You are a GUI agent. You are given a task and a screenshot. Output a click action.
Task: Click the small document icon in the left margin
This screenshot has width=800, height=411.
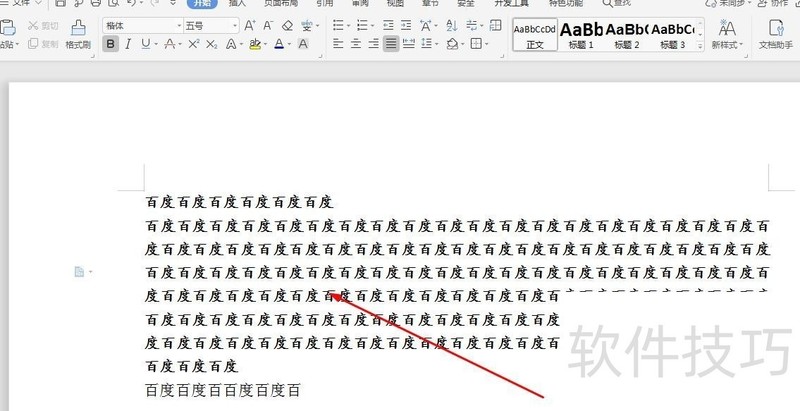[x=79, y=272]
